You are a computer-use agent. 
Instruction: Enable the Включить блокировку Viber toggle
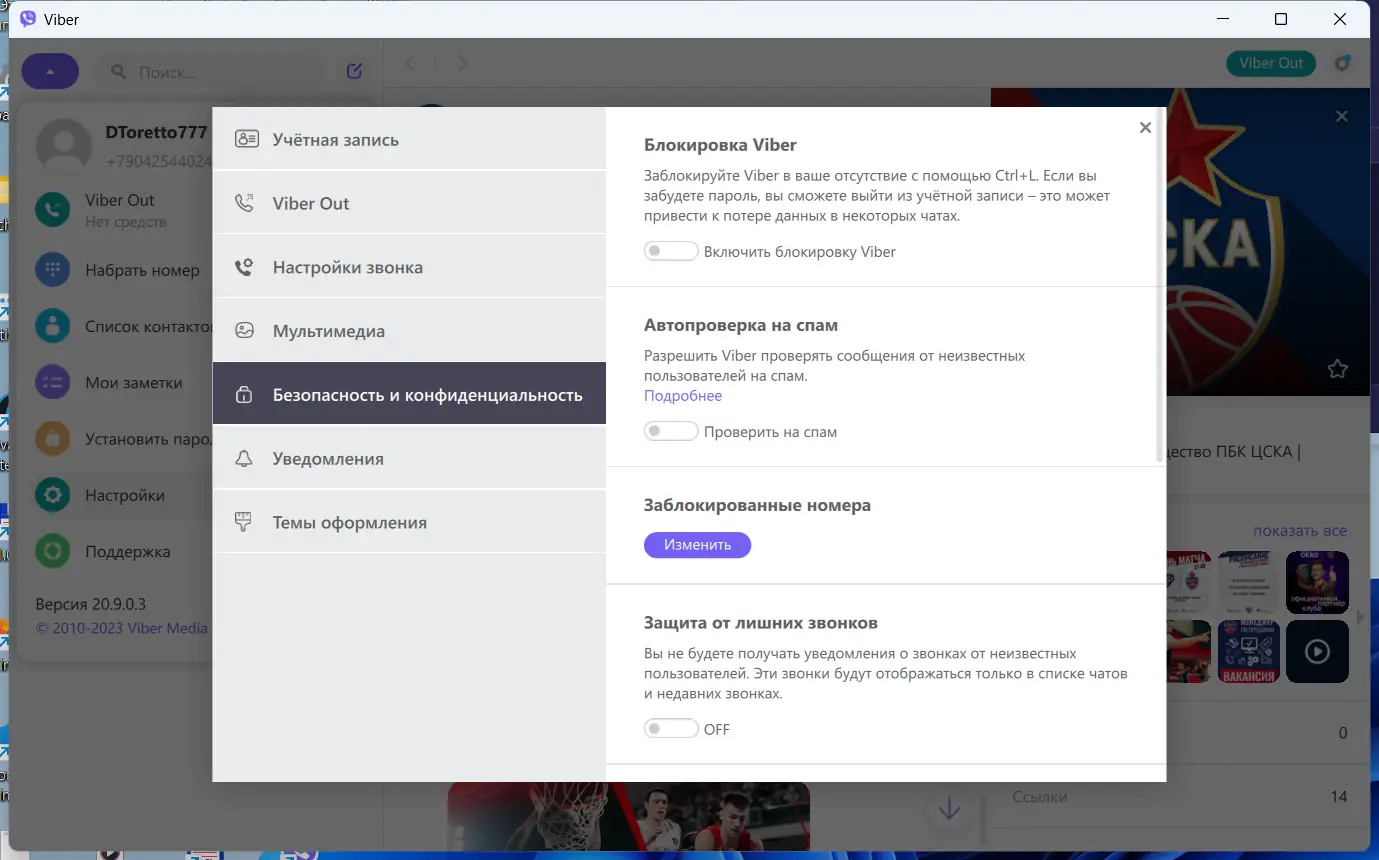[x=671, y=251]
